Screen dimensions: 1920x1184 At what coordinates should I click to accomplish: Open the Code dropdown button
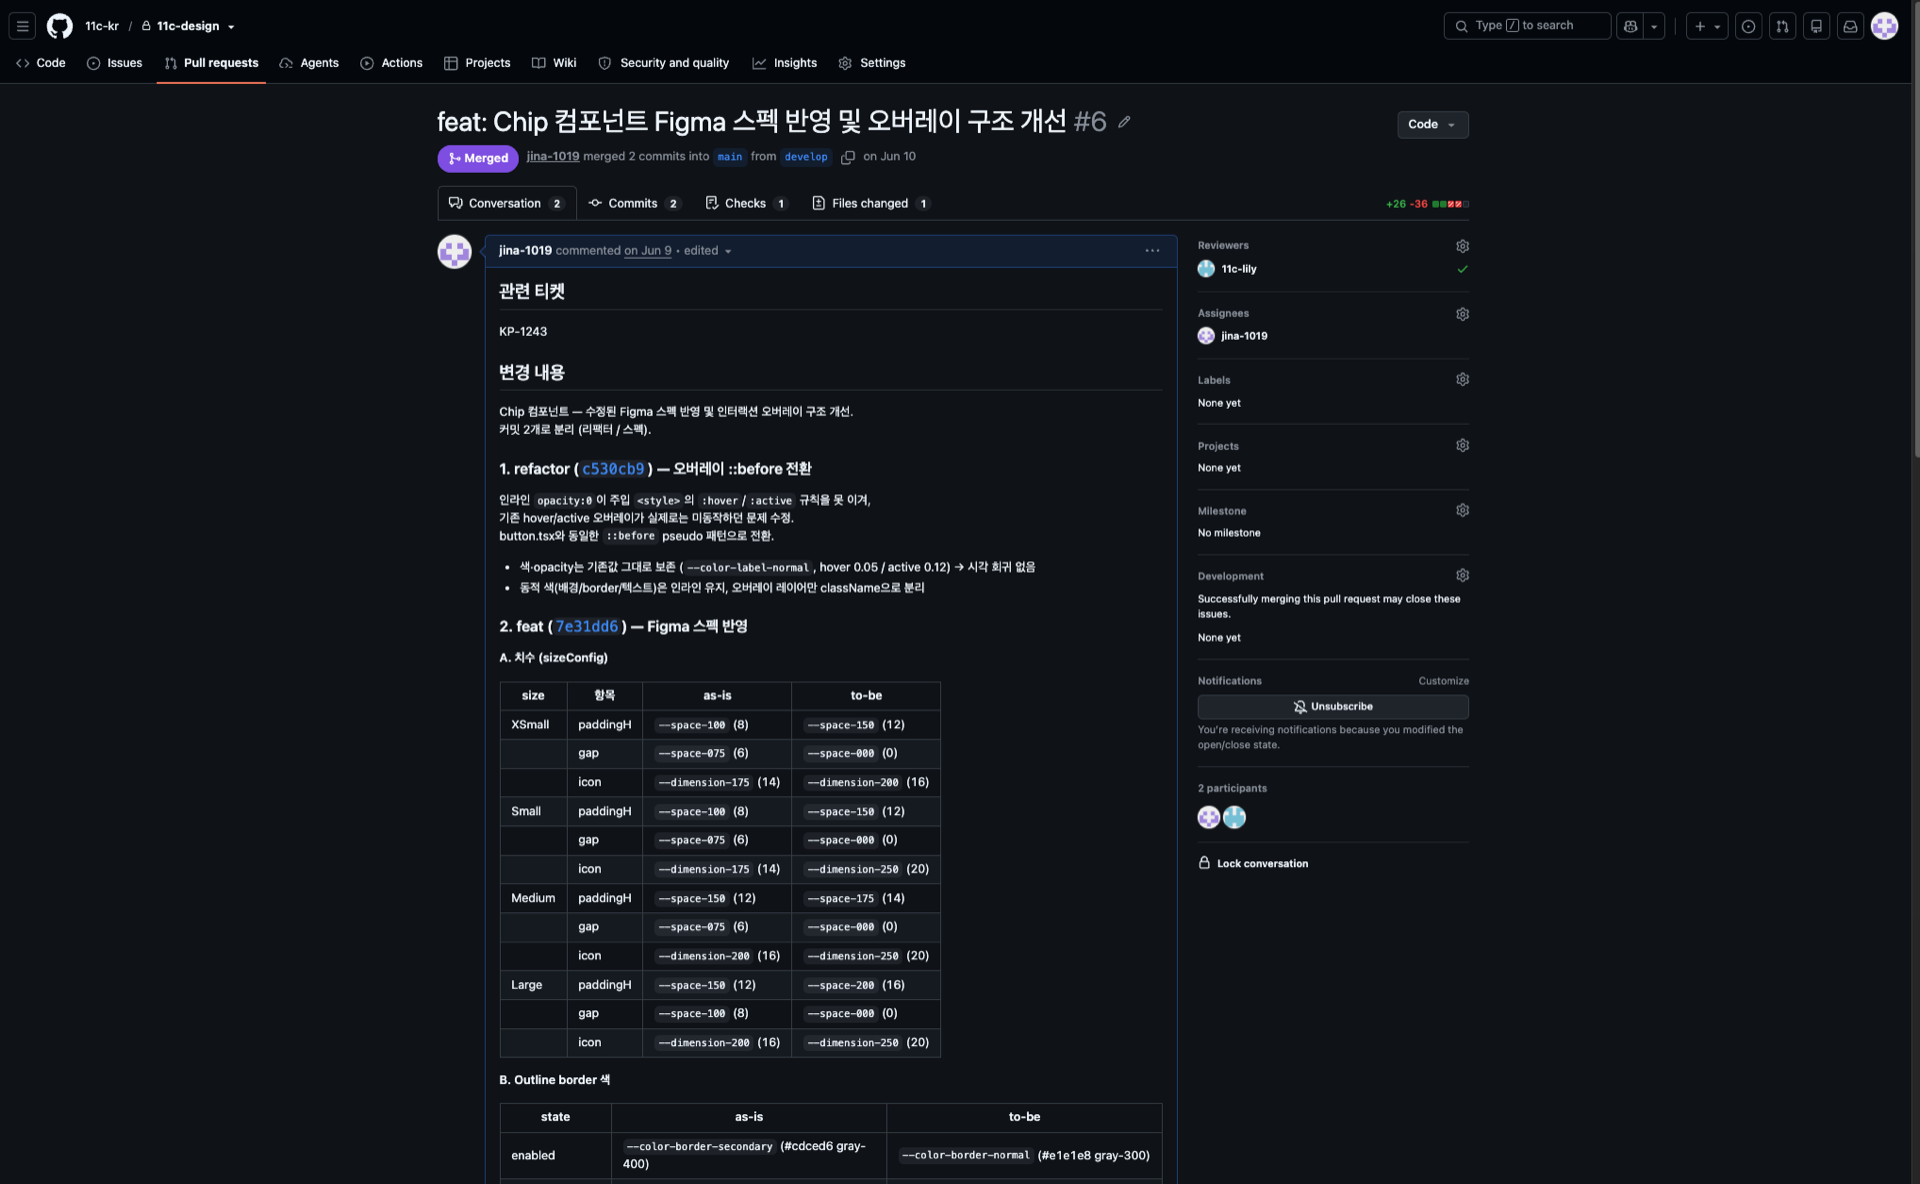1432,124
